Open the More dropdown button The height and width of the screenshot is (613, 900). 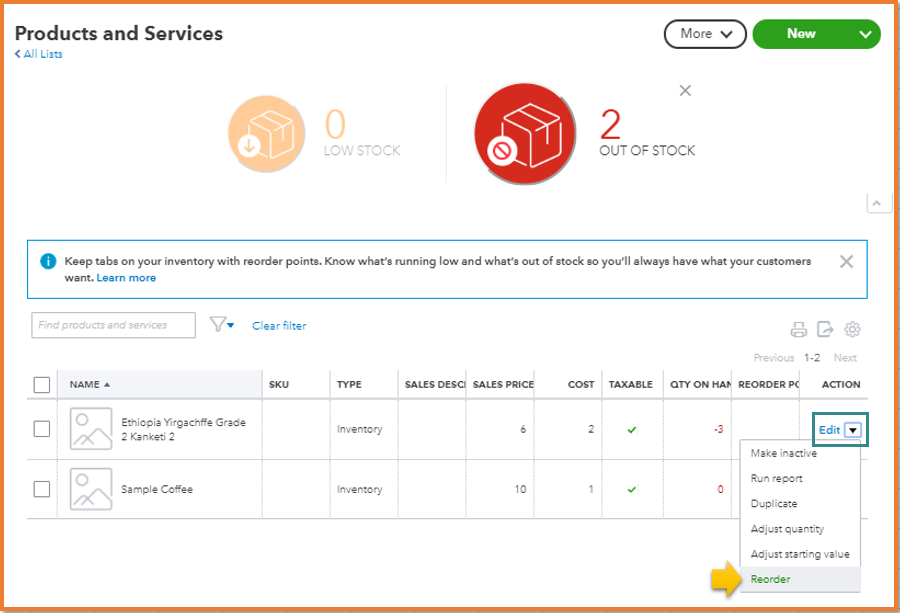pos(705,34)
